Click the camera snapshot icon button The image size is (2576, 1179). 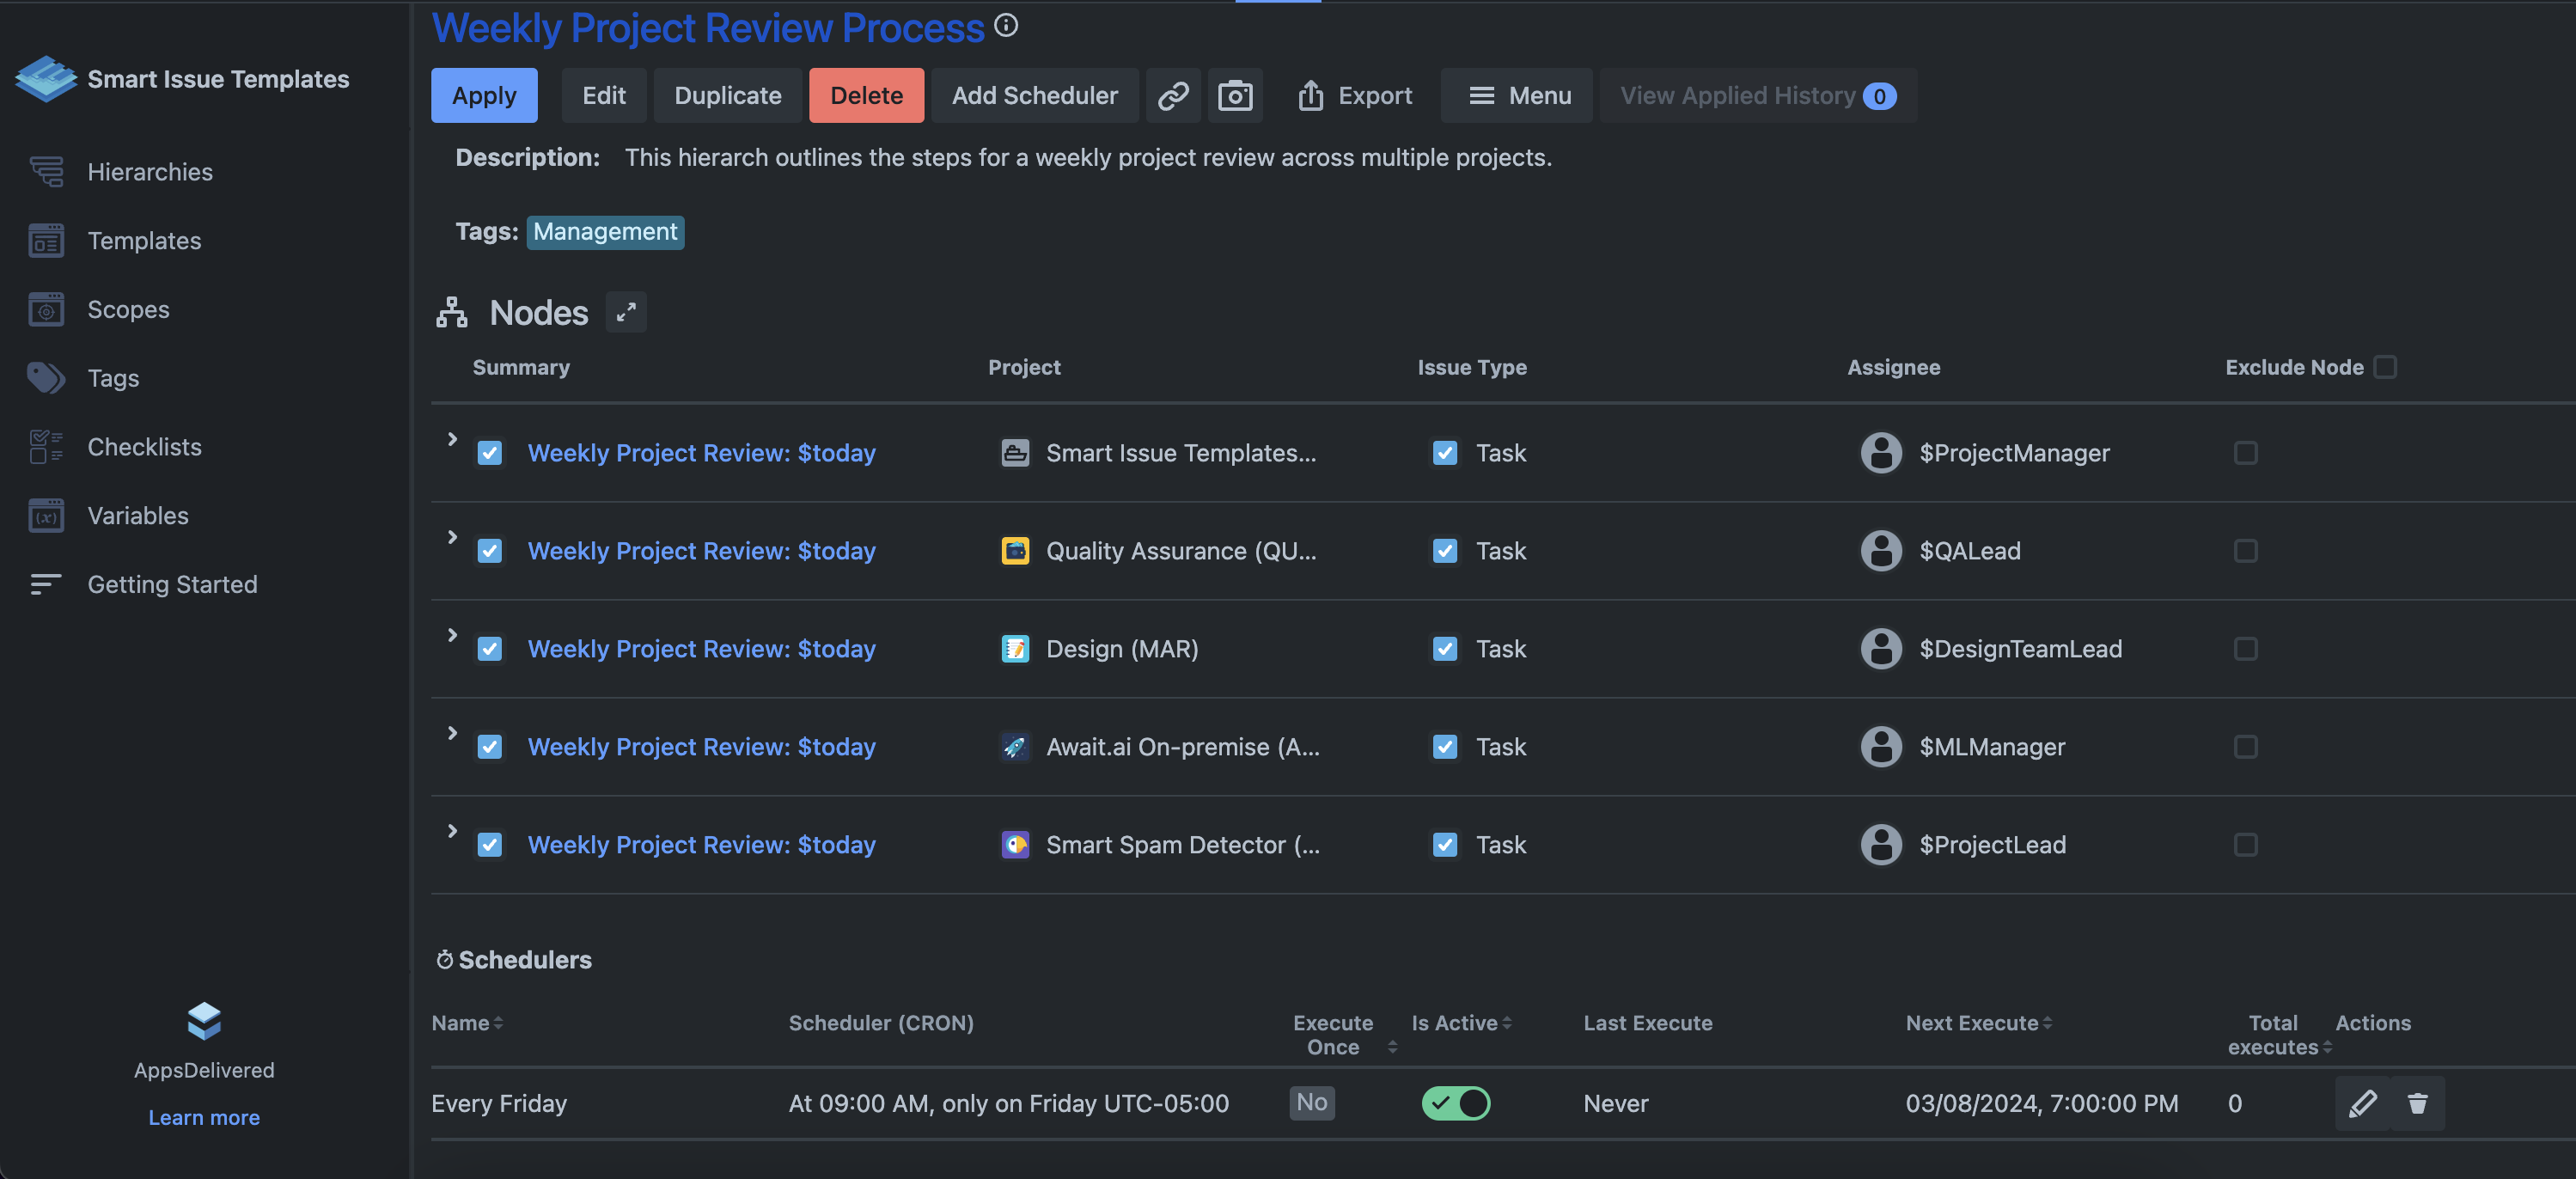coord(1235,96)
